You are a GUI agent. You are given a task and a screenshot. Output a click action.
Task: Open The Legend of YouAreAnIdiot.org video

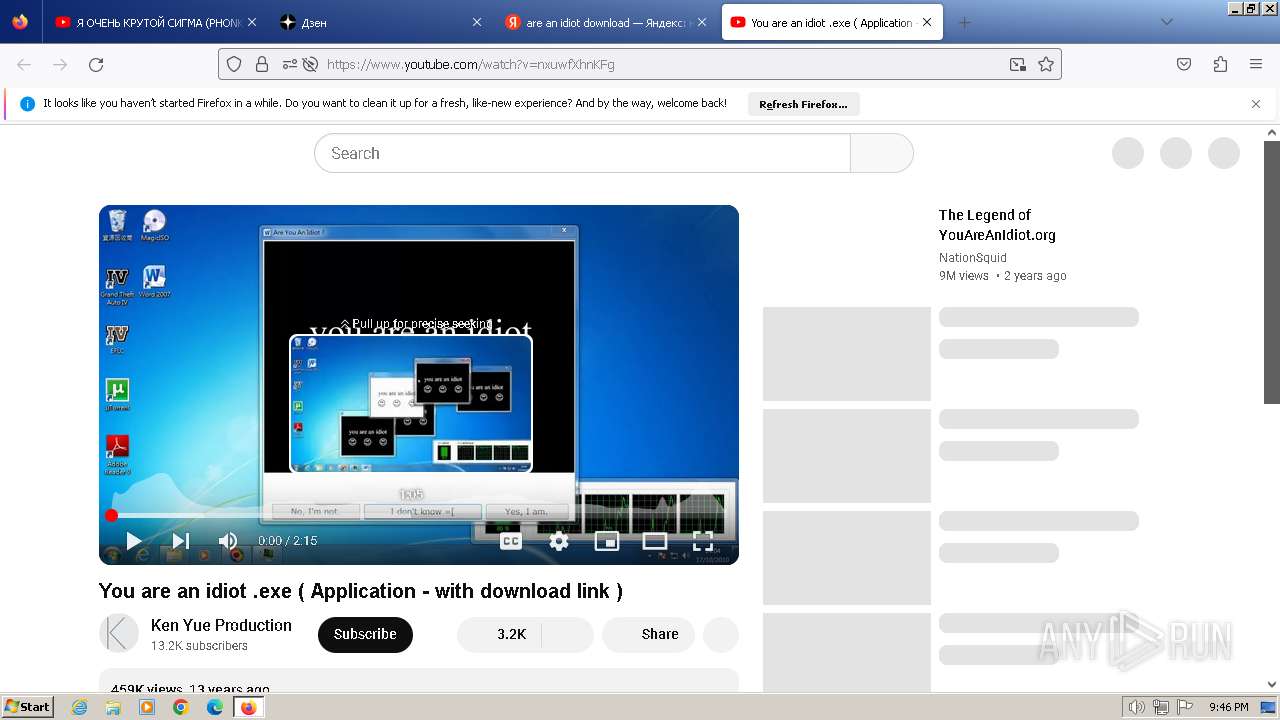(x=997, y=225)
